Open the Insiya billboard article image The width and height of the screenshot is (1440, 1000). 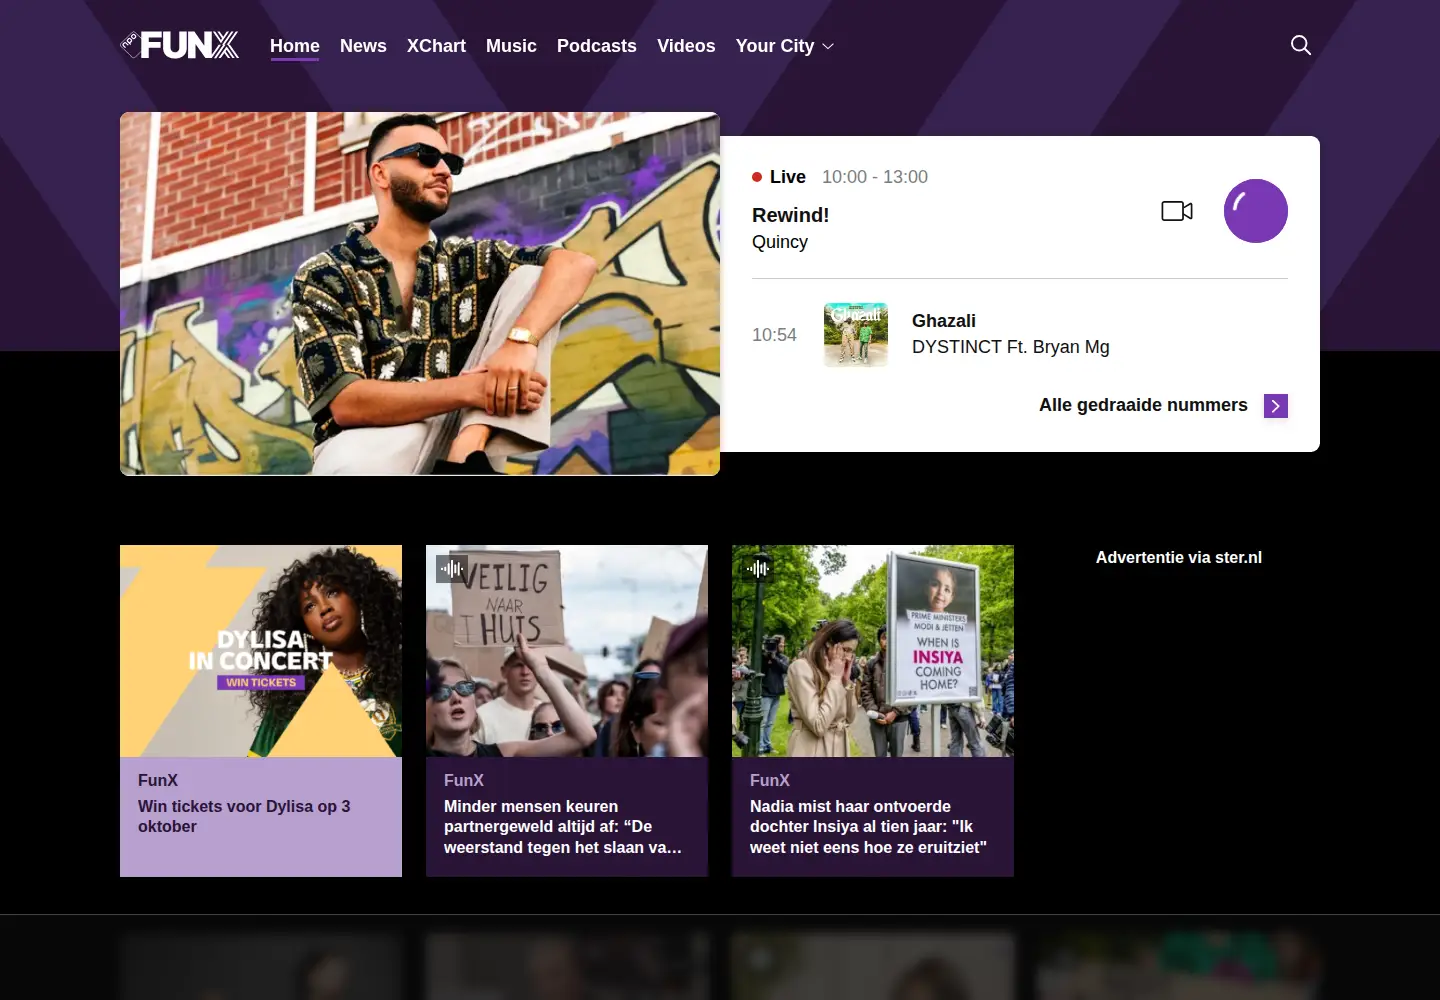tap(873, 651)
